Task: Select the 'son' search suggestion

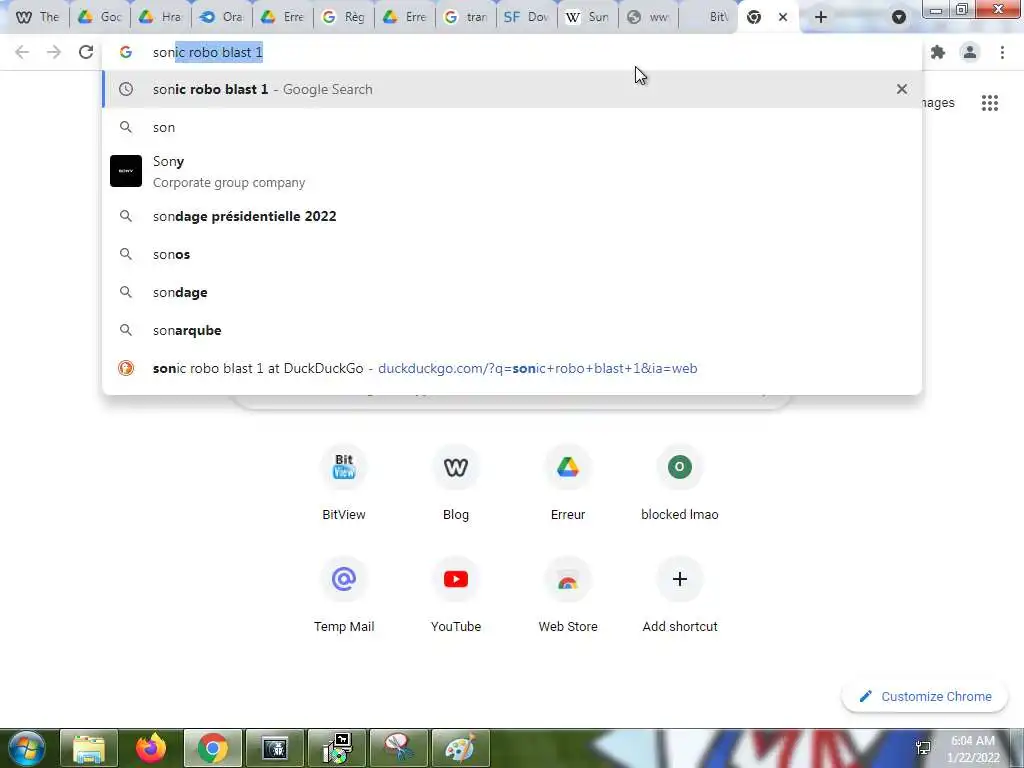Action: coord(512,127)
